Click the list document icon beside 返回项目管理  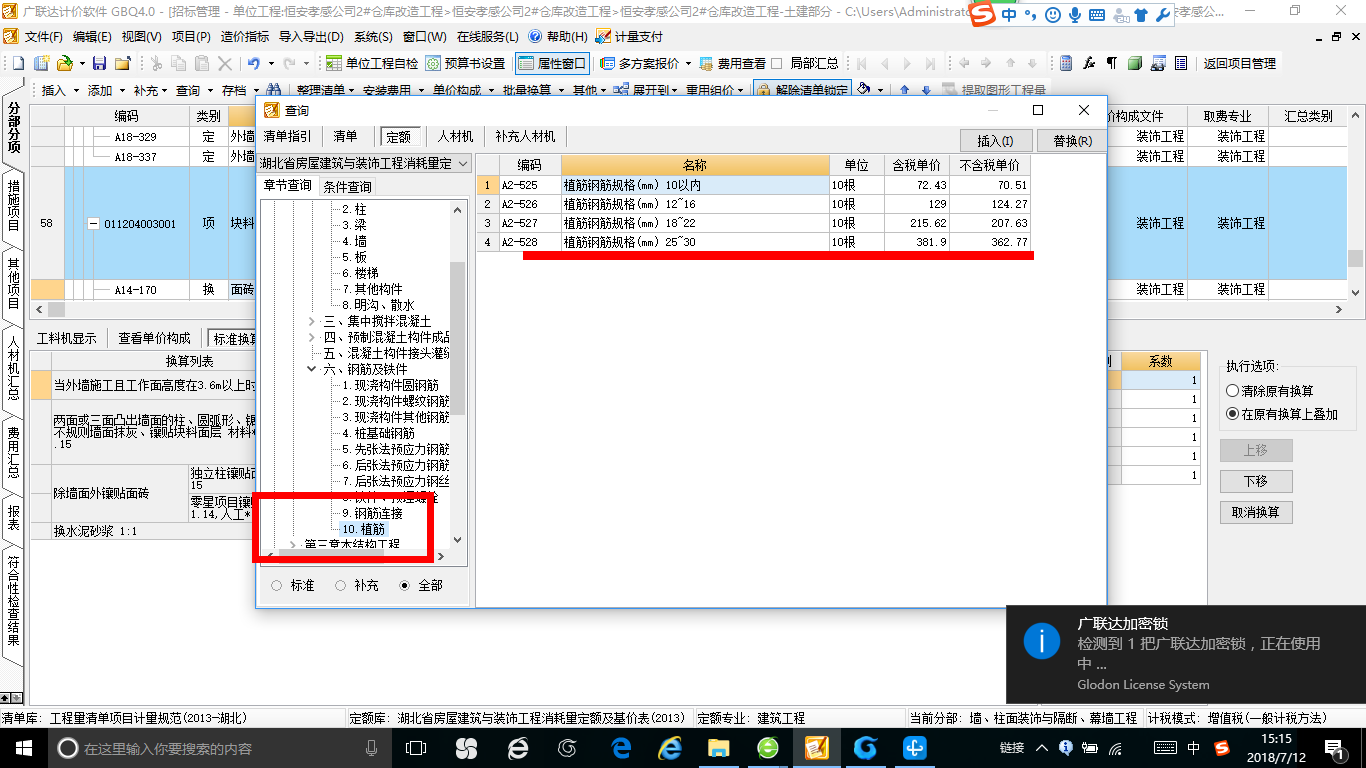pos(1181,63)
